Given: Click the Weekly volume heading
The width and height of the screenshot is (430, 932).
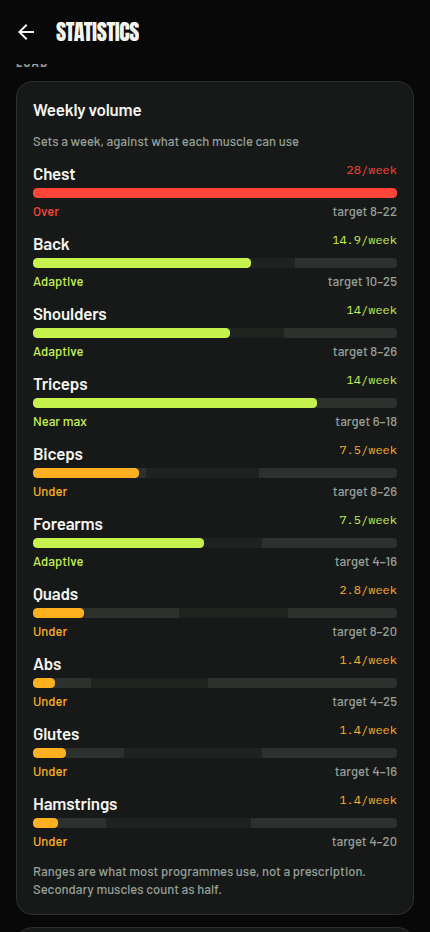Looking at the screenshot, I should [87, 111].
